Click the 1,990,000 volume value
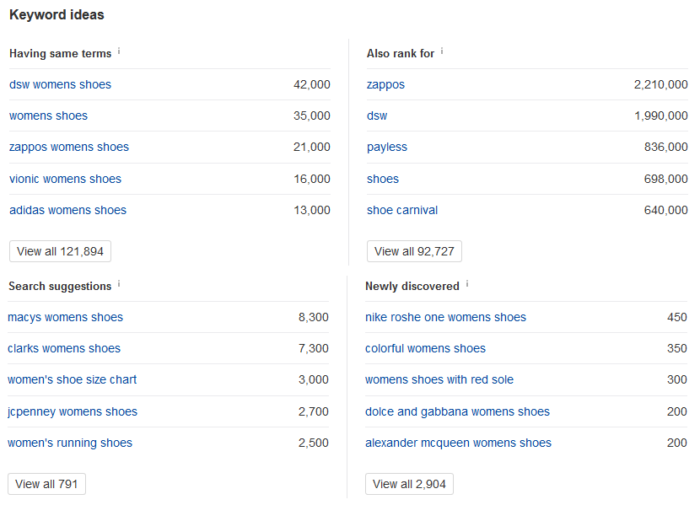Screen dimensions: 700x505 (661, 116)
